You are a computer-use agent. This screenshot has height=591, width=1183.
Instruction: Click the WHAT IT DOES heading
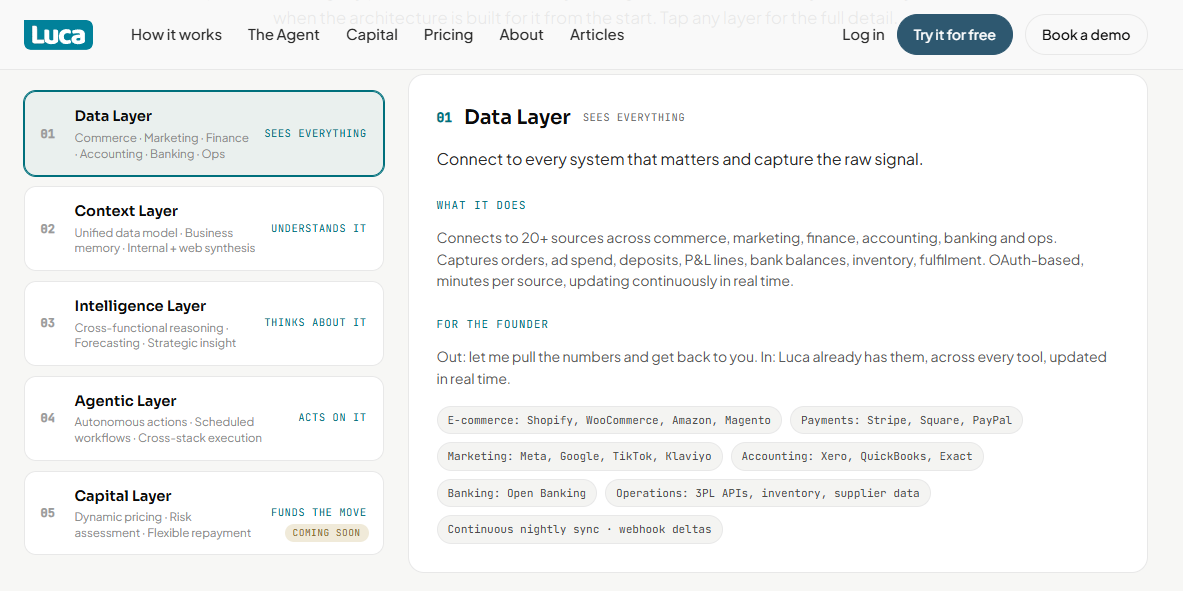pos(481,205)
